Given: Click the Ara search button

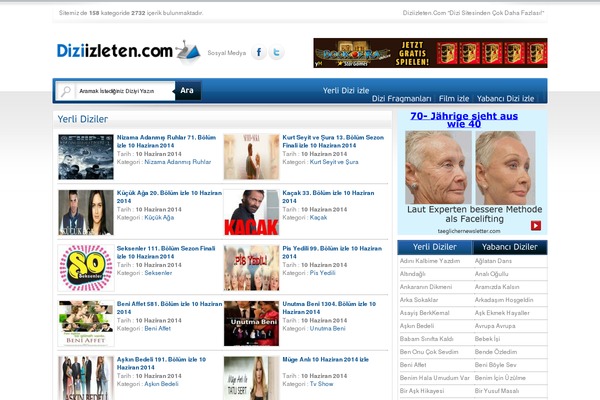Looking at the screenshot, I should click(187, 91).
